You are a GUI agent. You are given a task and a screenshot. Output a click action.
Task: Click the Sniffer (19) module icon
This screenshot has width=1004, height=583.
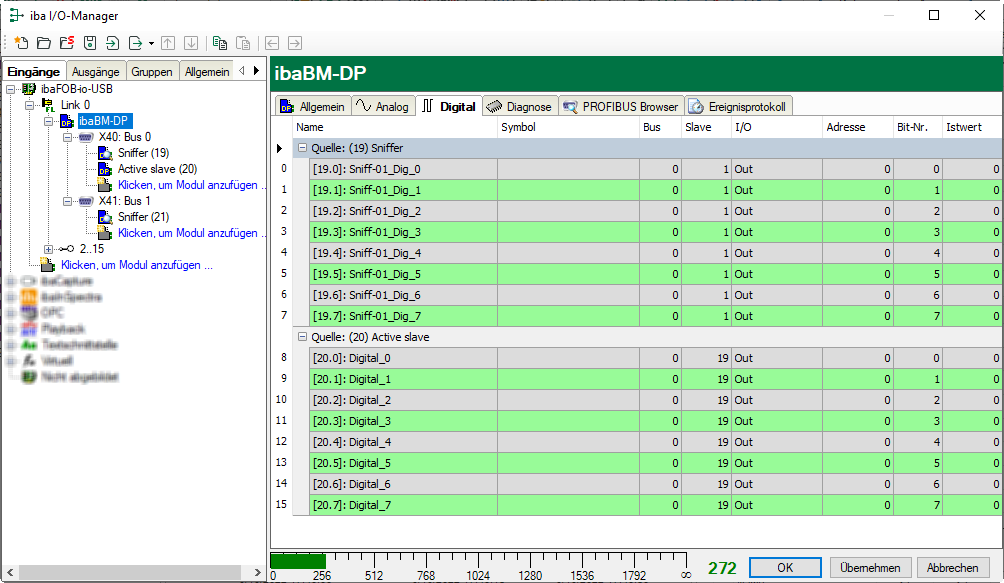[x=105, y=153]
